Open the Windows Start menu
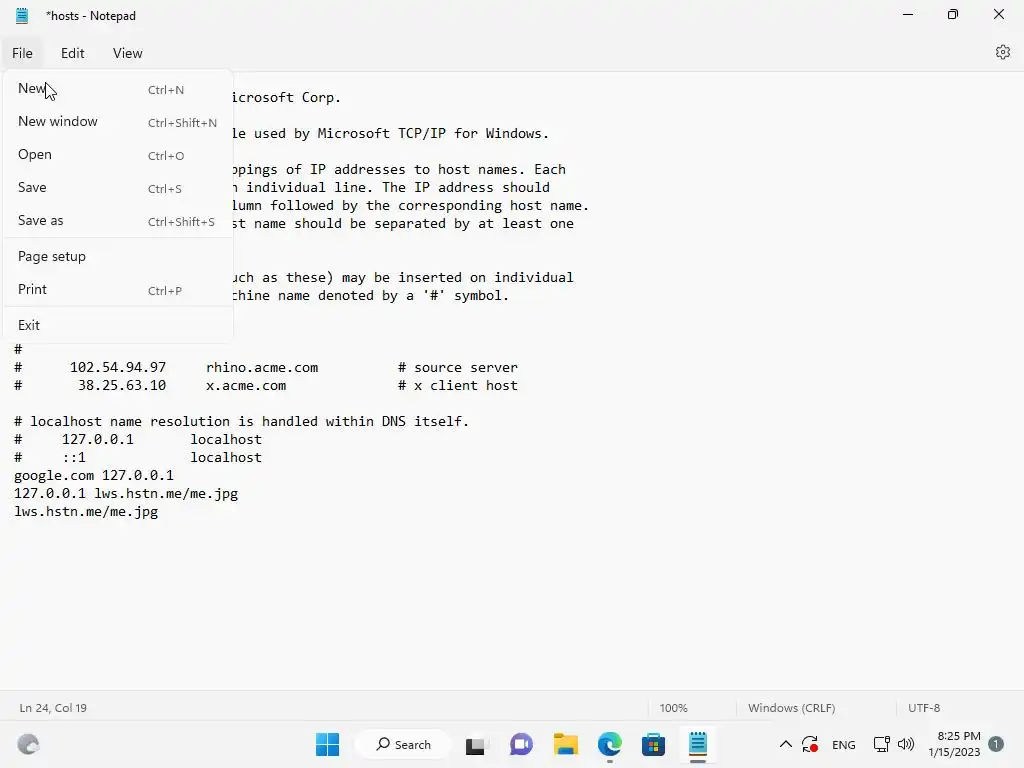Image resolution: width=1024 pixels, height=768 pixels. pos(327,744)
